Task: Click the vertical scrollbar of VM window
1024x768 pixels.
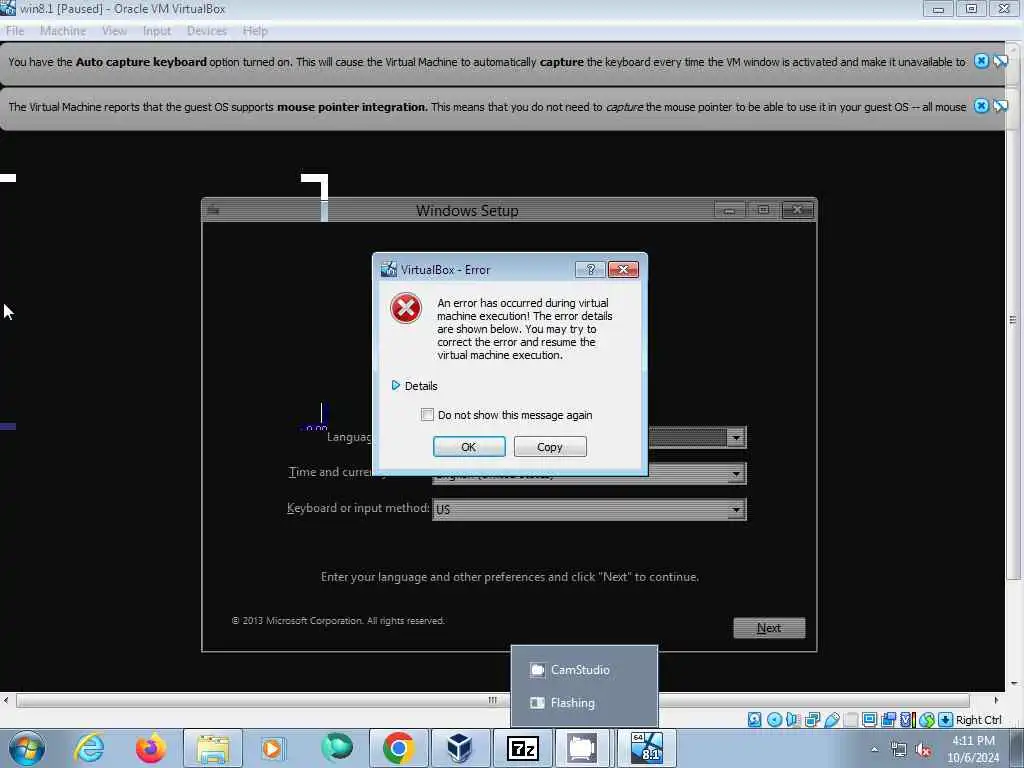Action: click(1014, 320)
